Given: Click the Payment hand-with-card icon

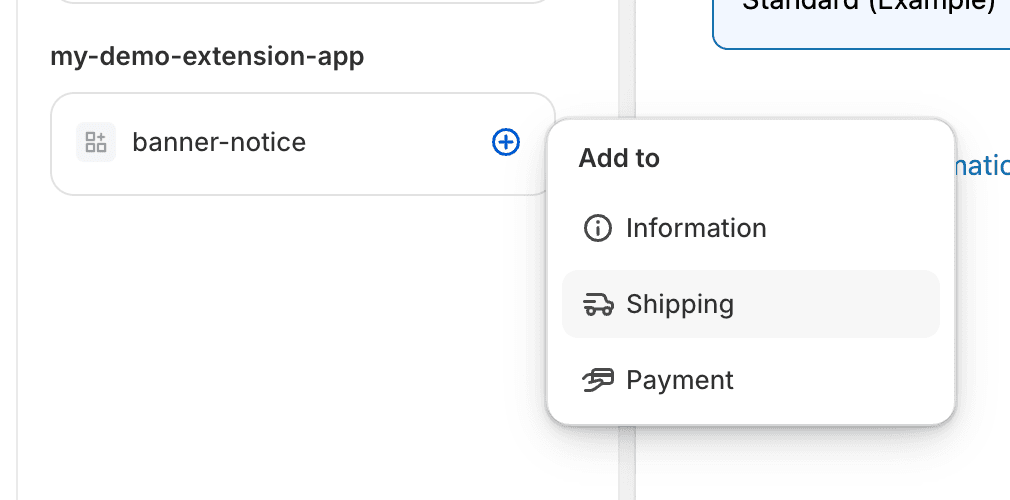Looking at the screenshot, I should (x=597, y=380).
